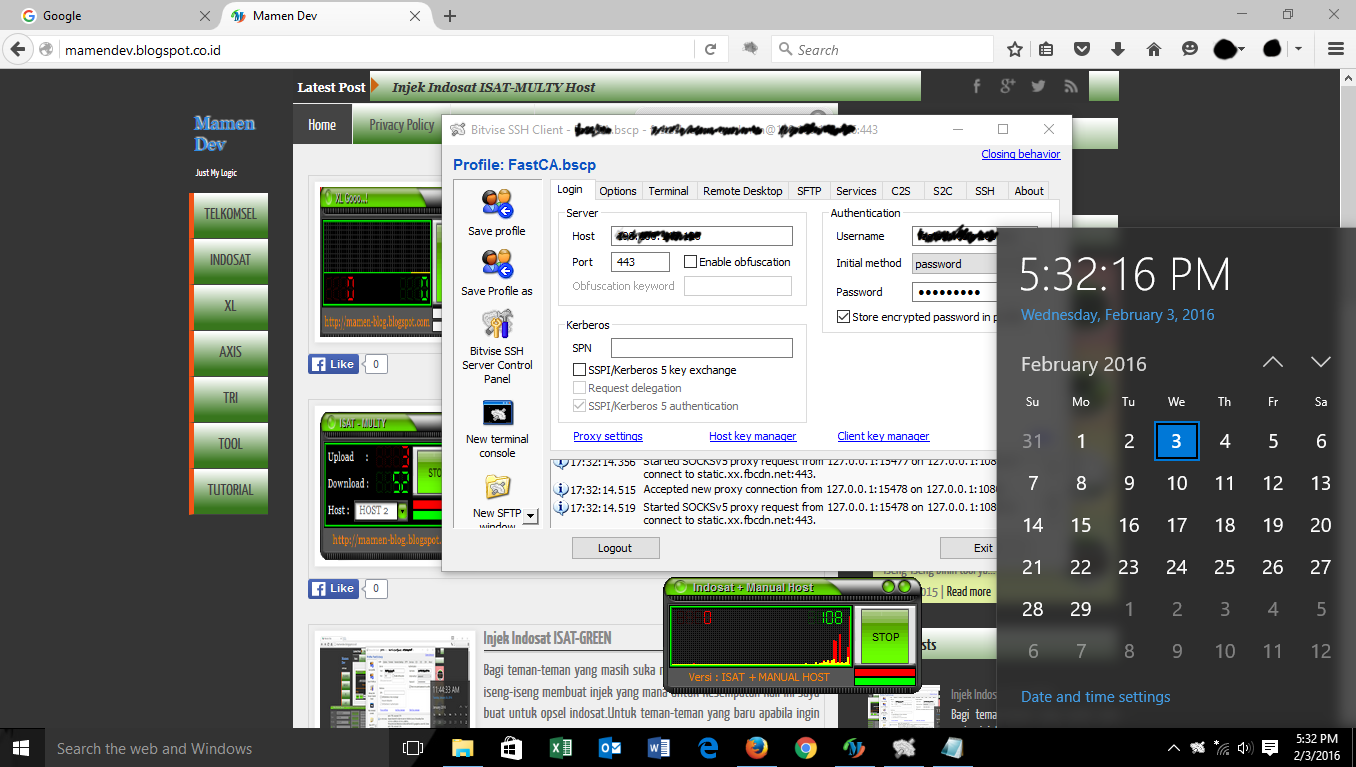Go to previous month in calendar
Image resolution: width=1356 pixels, height=767 pixels.
point(1272,362)
